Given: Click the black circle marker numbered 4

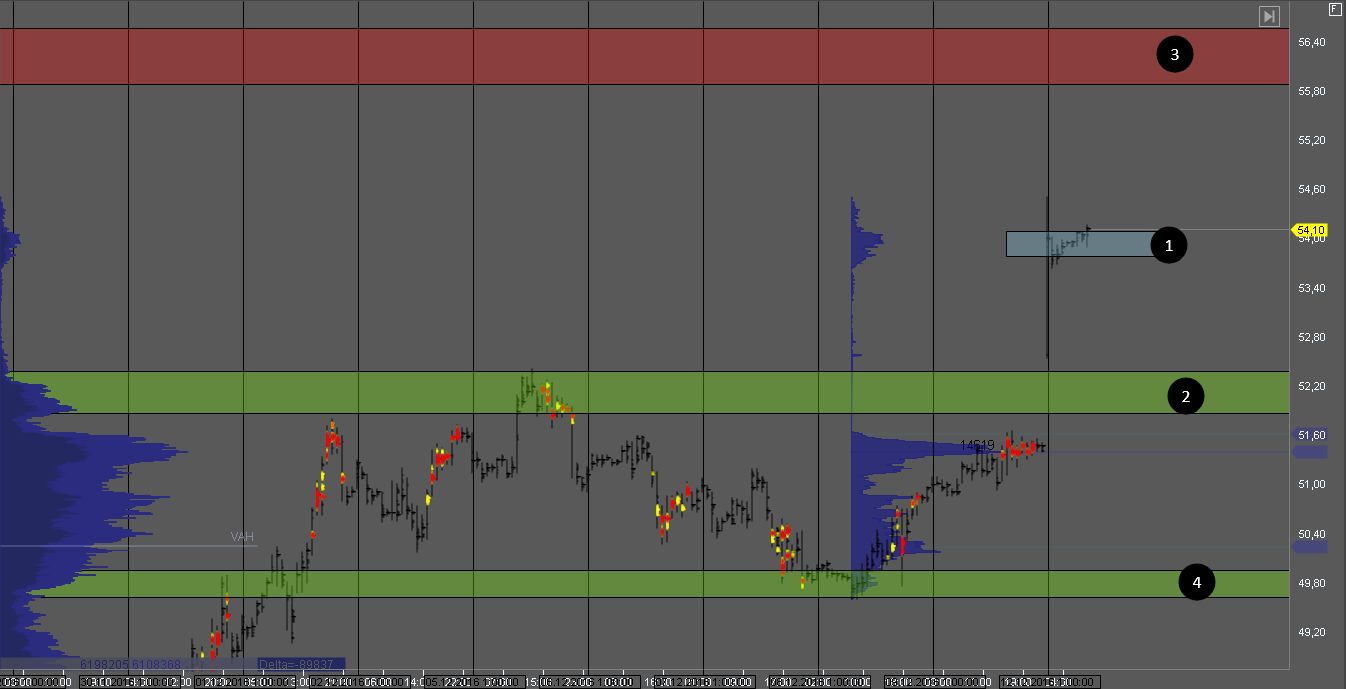Looking at the screenshot, I should click(1196, 582).
